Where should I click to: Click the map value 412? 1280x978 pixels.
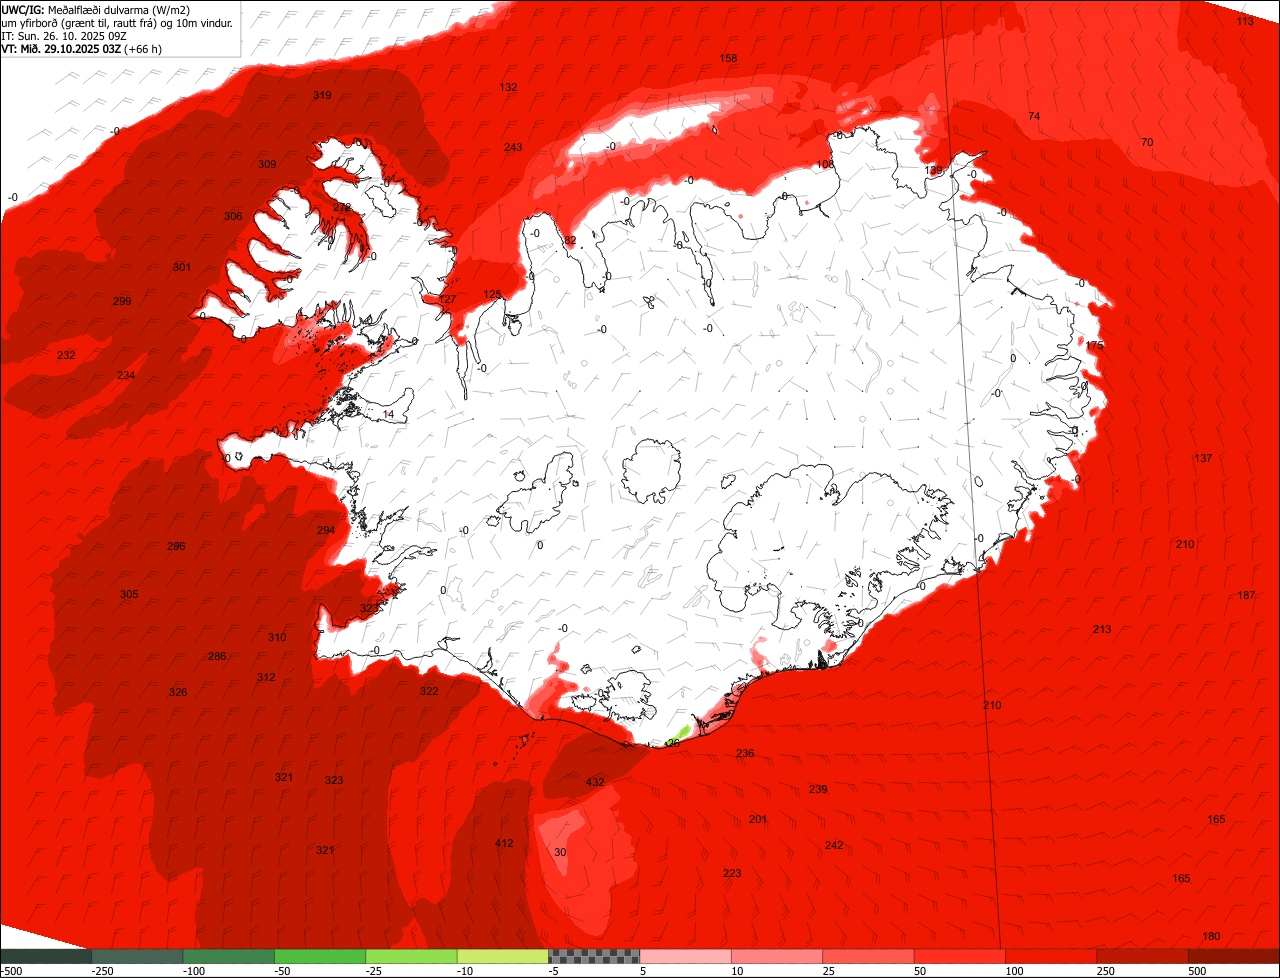[x=504, y=844]
